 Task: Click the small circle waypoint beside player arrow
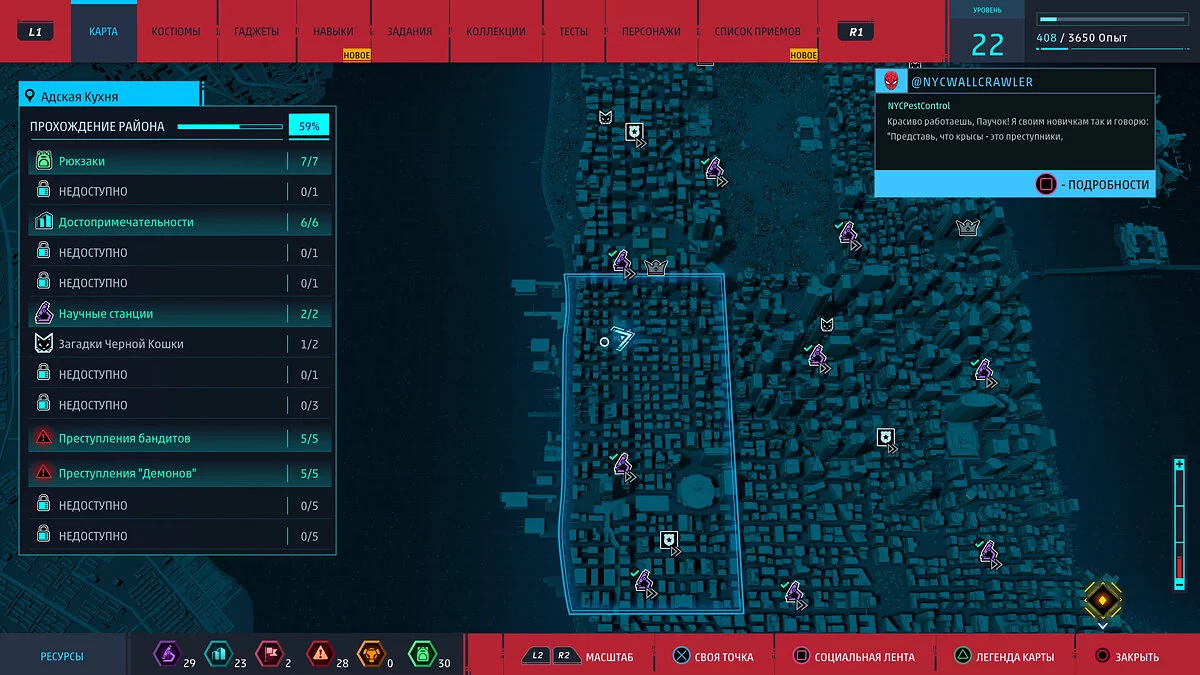(x=604, y=342)
